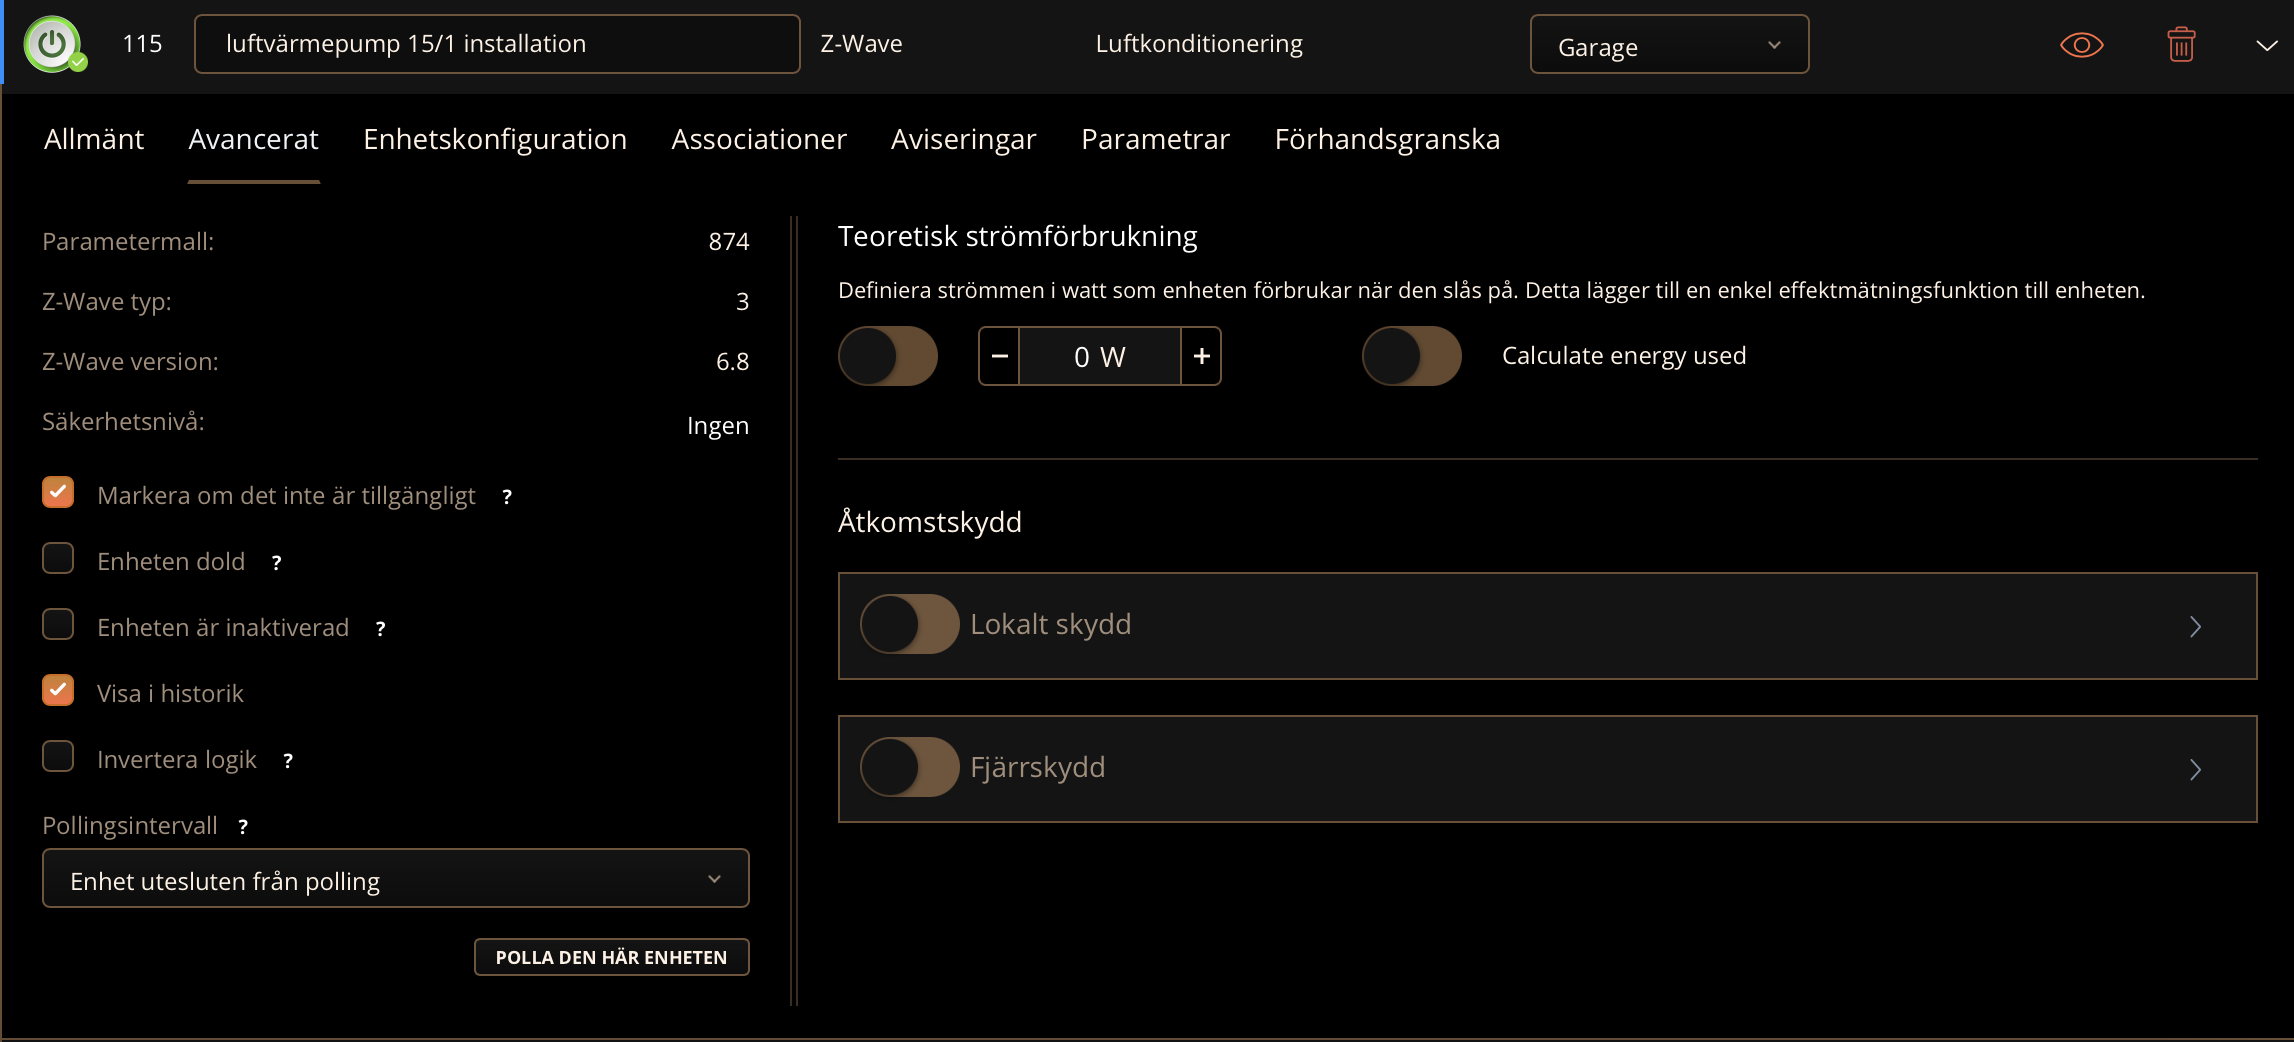Click the green power device icon
Image resolution: width=2294 pixels, height=1042 pixels.
tap(53, 44)
